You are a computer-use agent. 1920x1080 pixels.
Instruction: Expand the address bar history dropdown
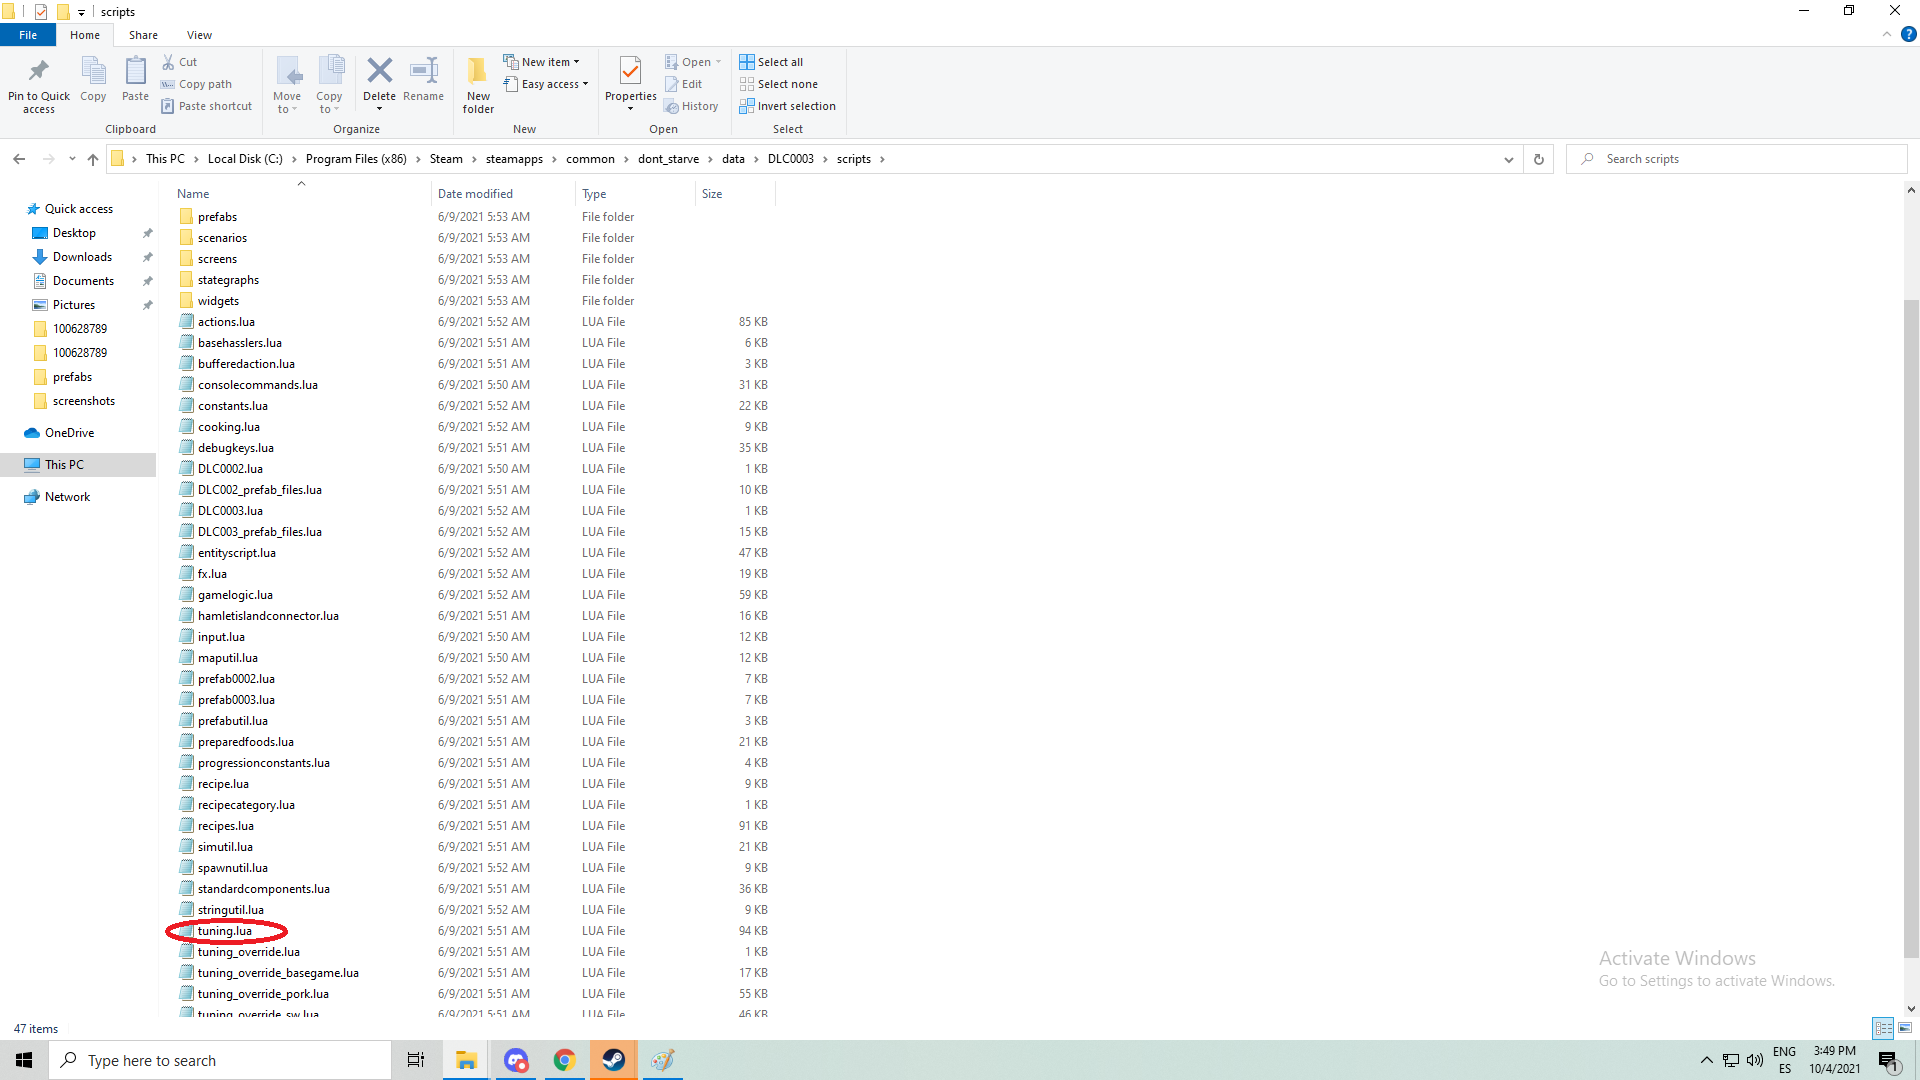(1508, 159)
